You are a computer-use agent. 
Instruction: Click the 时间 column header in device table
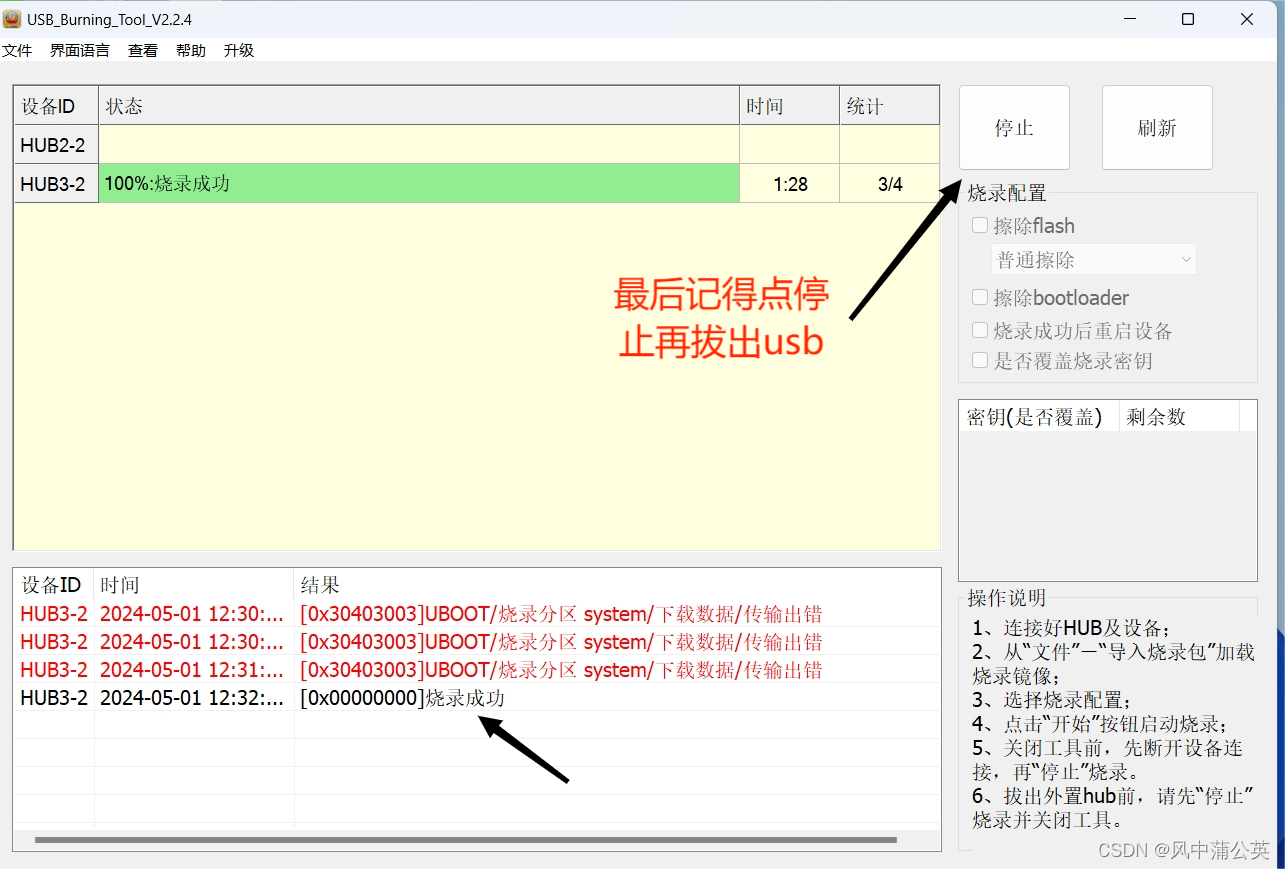point(790,106)
